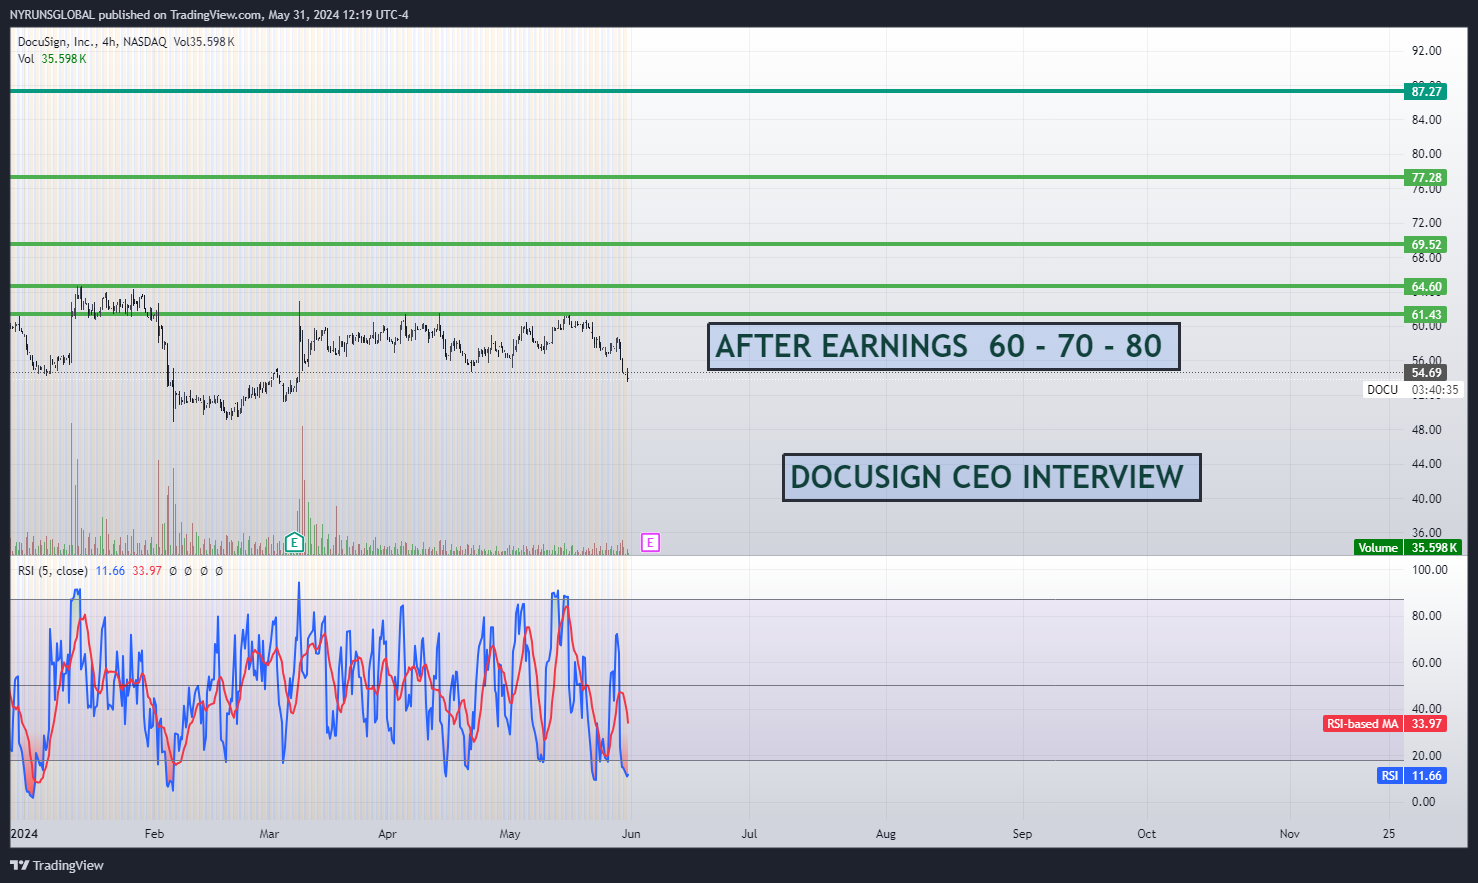Click the Nov label on the time axis
1478x883 pixels.
pyautogui.click(x=1290, y=834)
